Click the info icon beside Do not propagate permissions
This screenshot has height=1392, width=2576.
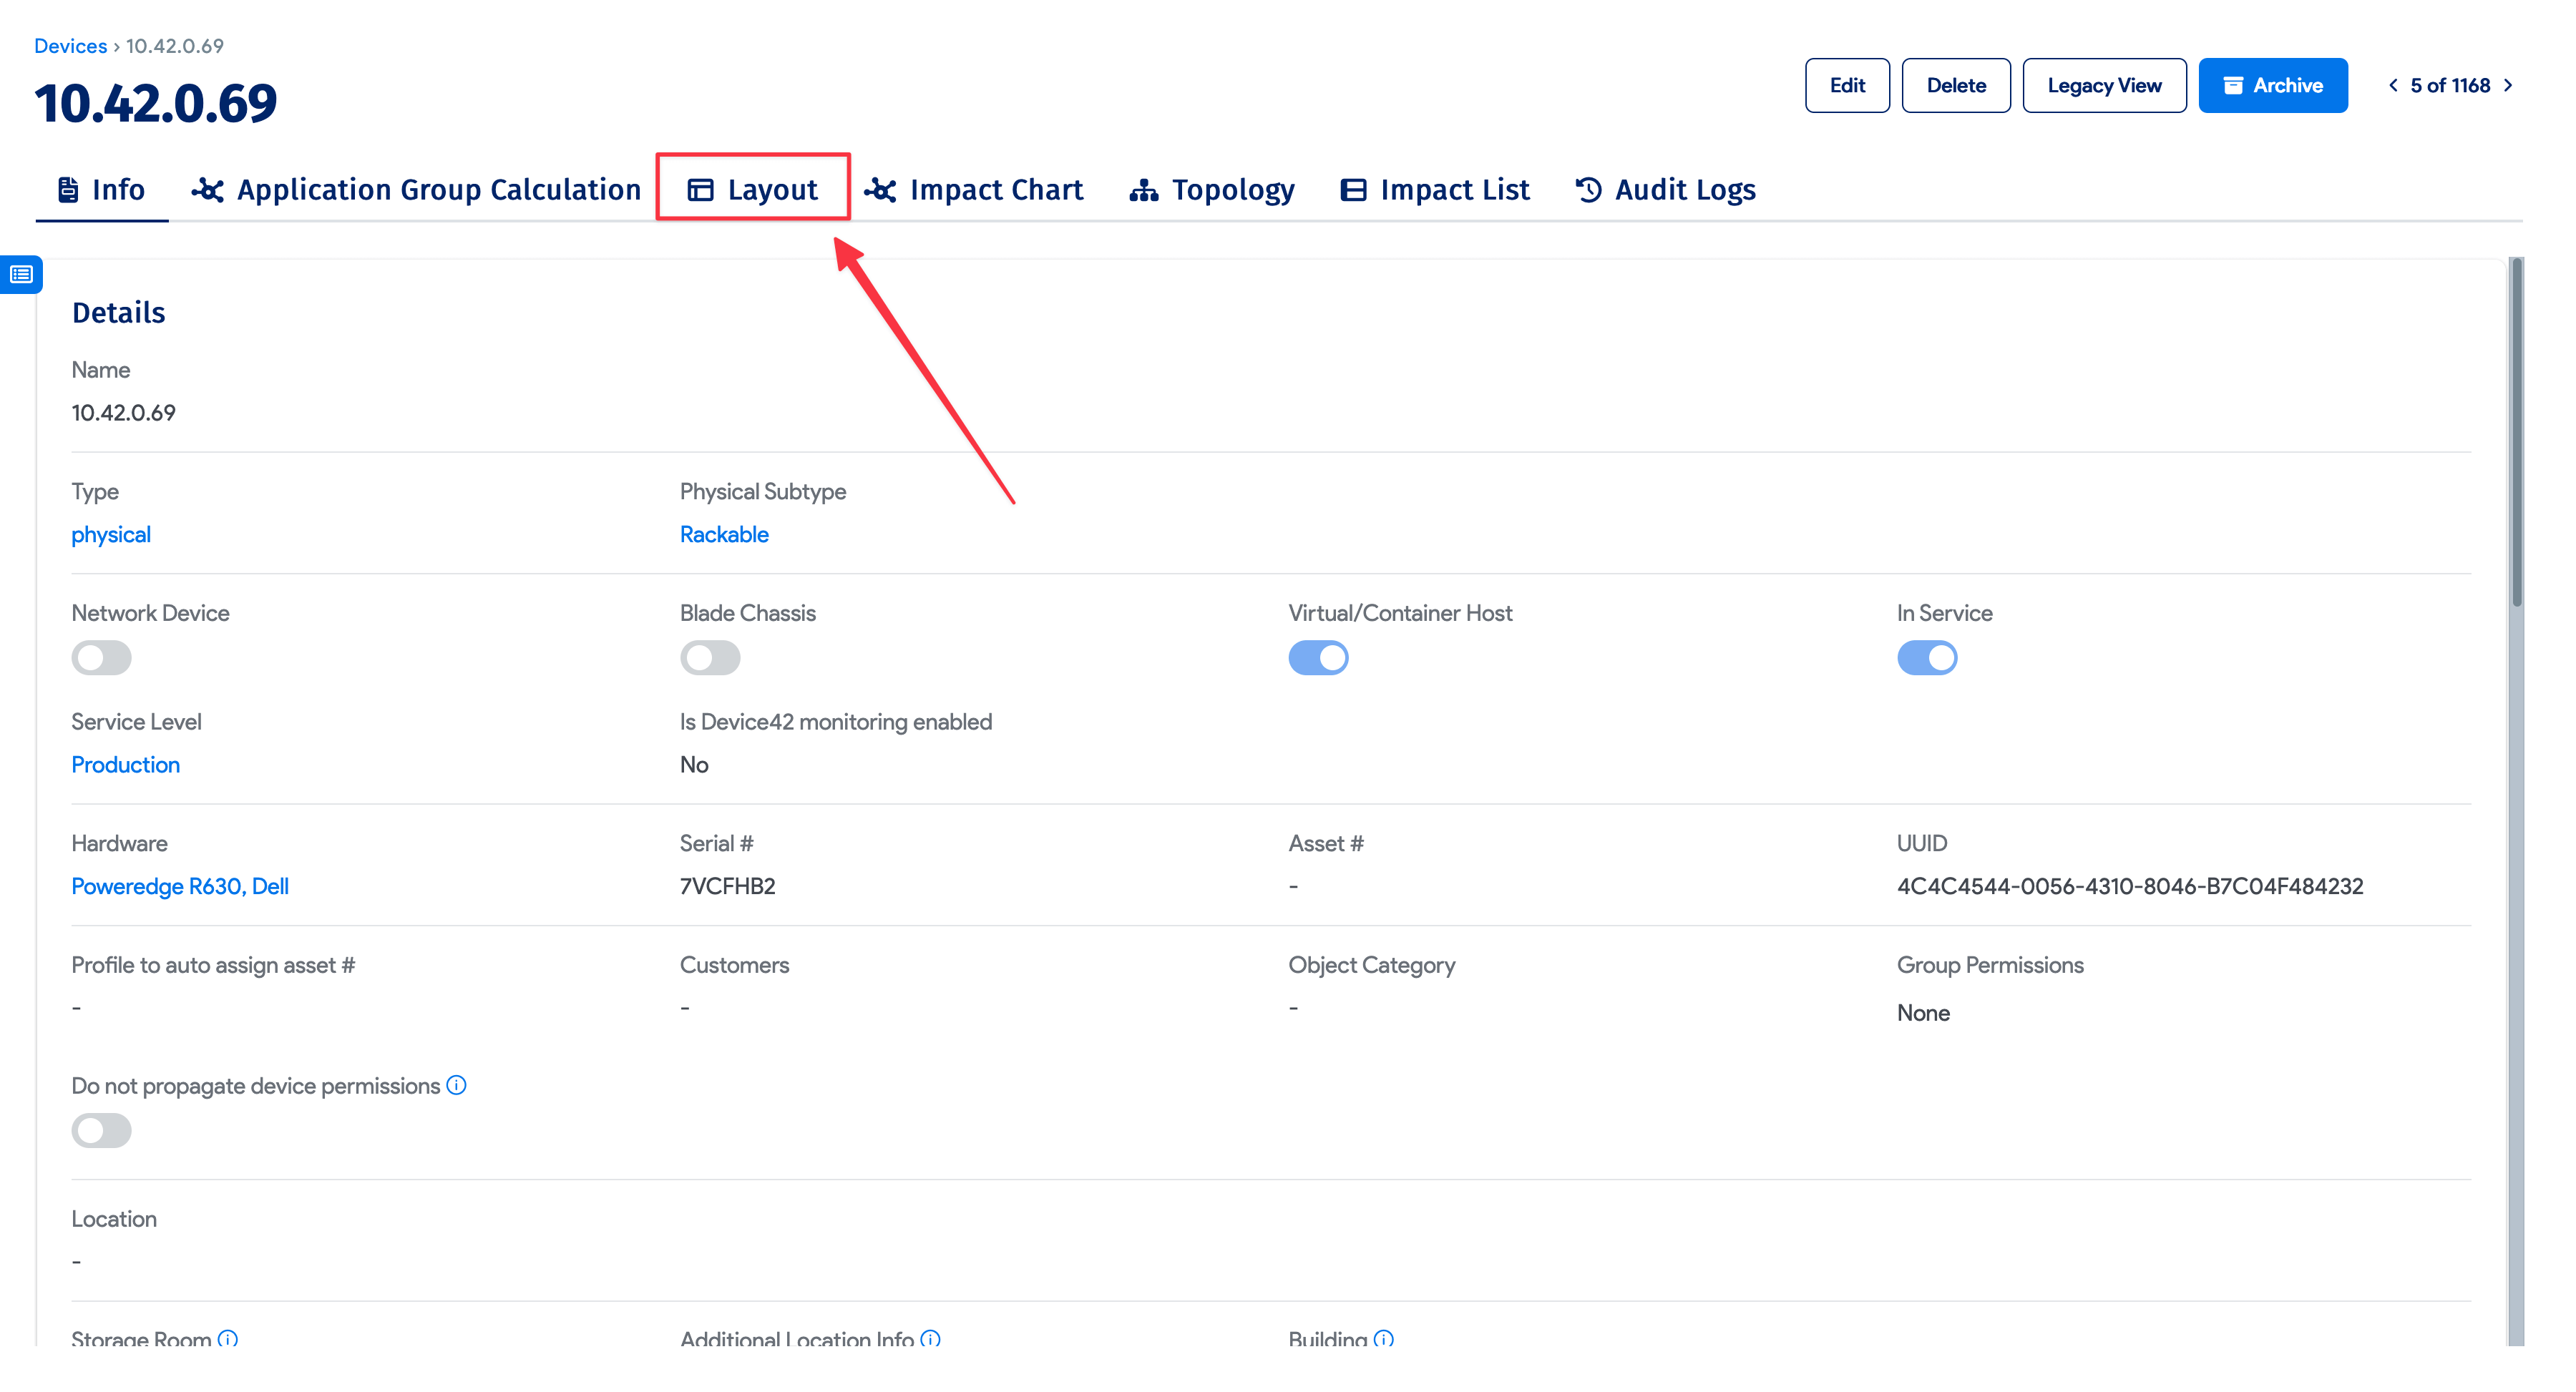point(456,1085)
